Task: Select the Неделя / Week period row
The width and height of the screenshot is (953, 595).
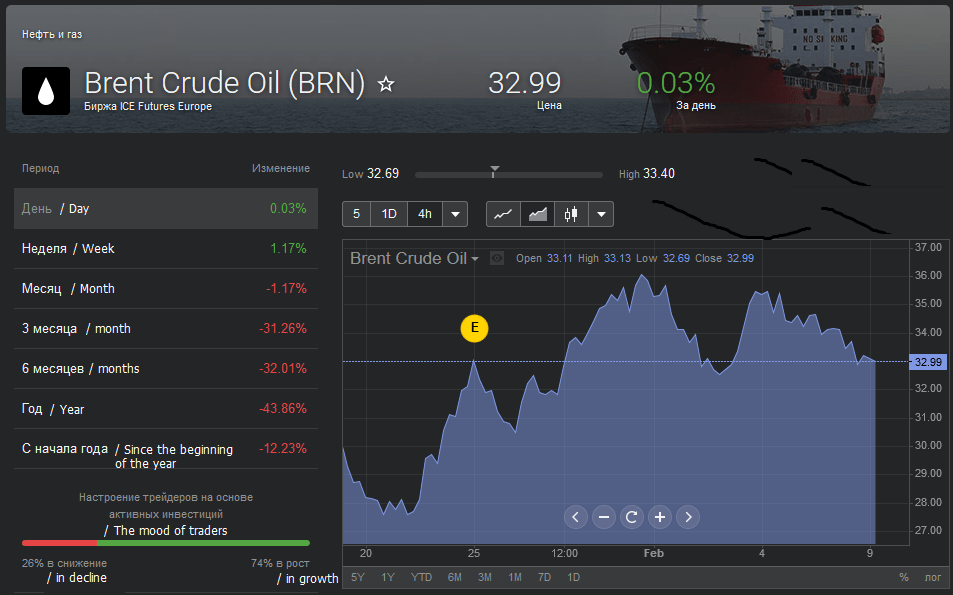Action: 165,248
